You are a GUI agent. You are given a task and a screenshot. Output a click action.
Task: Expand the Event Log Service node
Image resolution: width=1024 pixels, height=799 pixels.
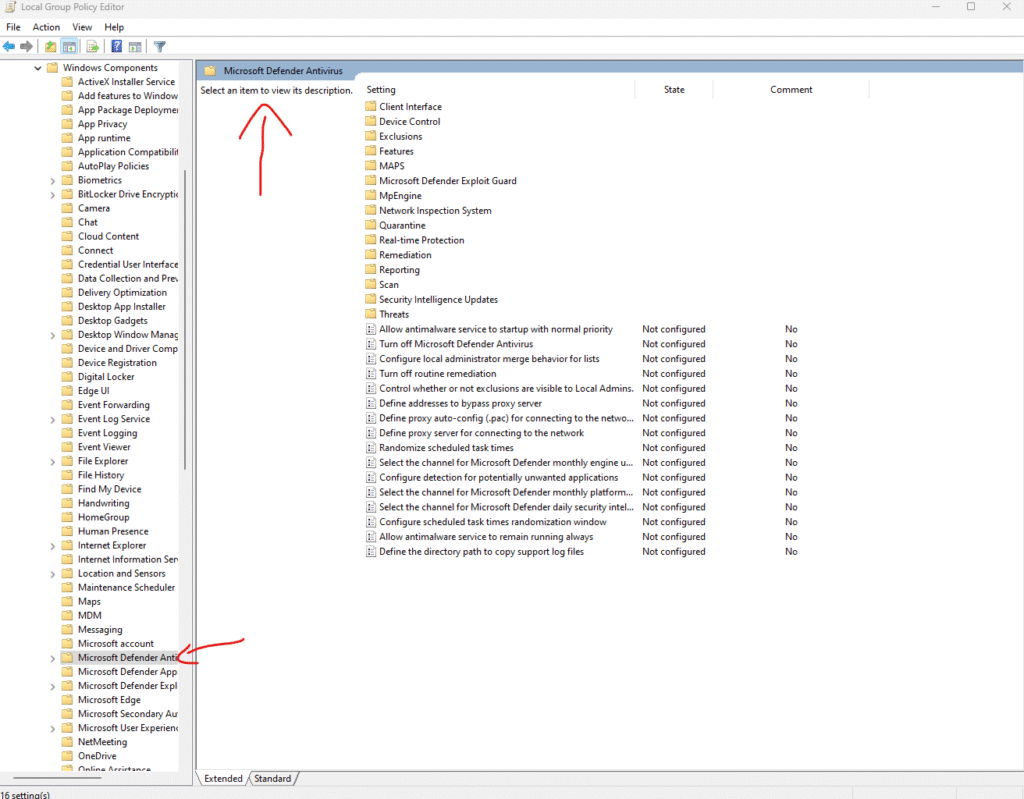[53, 419]
